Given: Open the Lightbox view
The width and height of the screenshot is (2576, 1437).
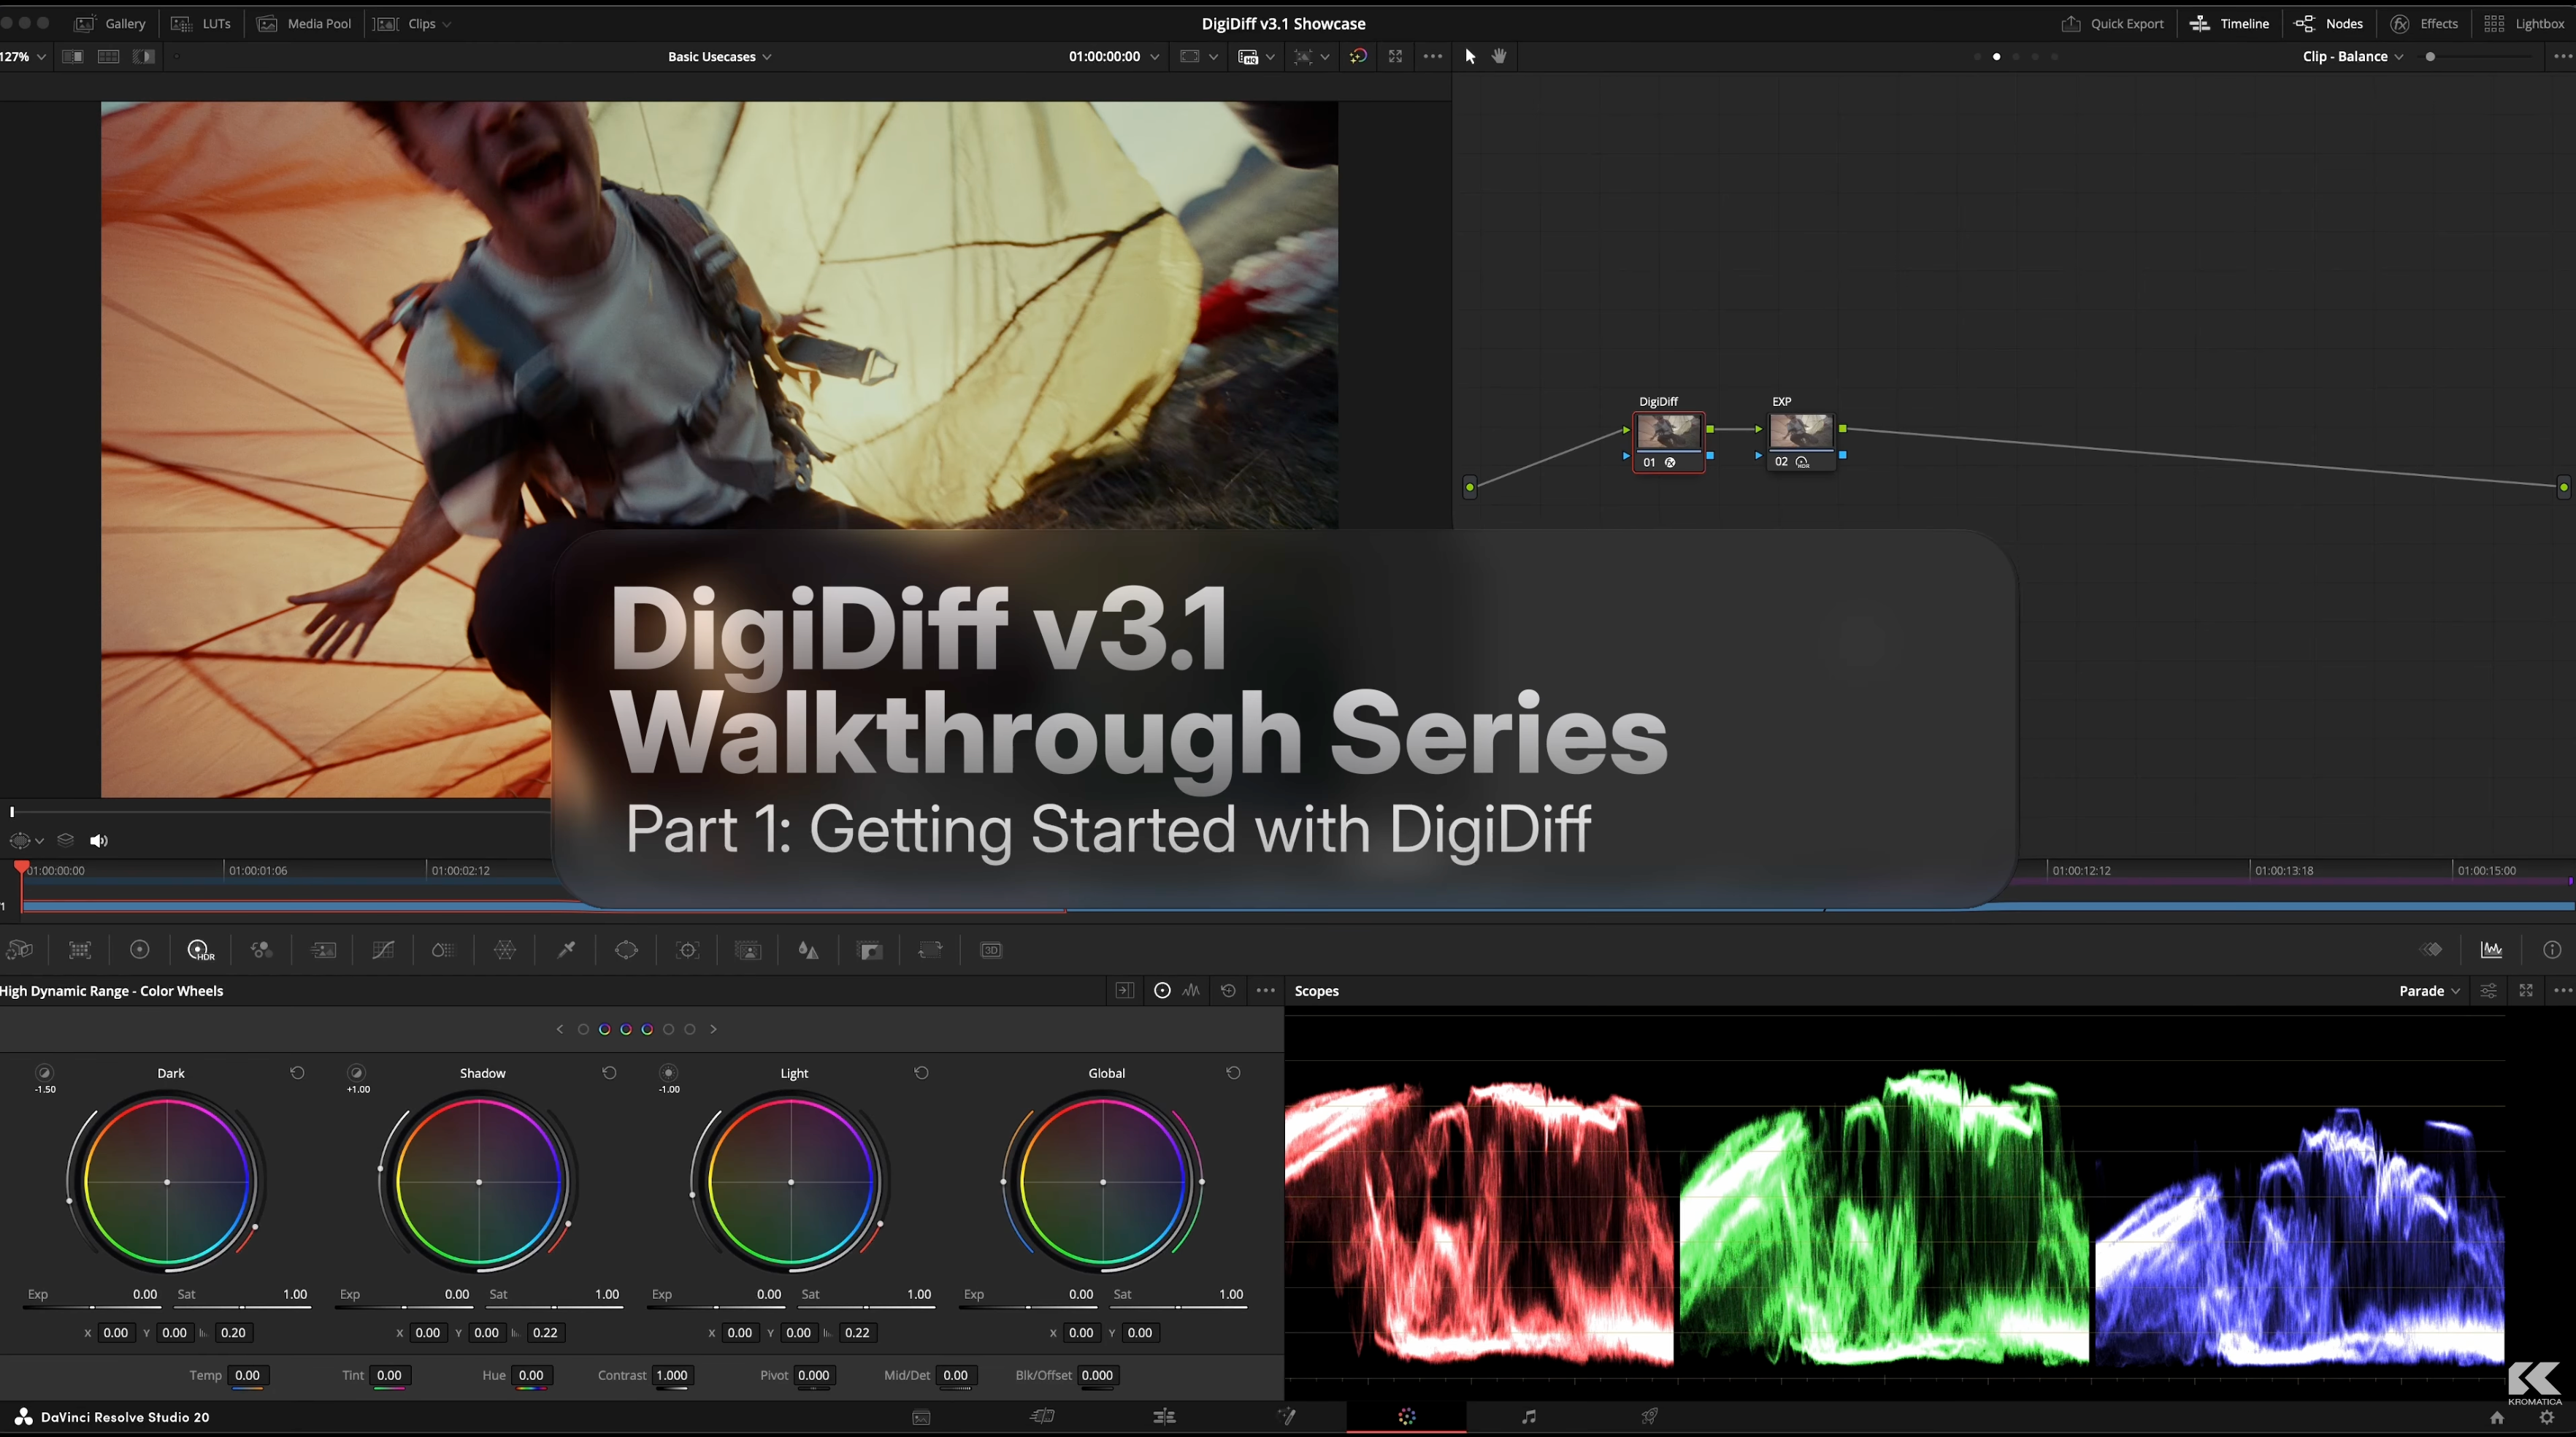Looking at the screenshot, I should pos(2524,24).
